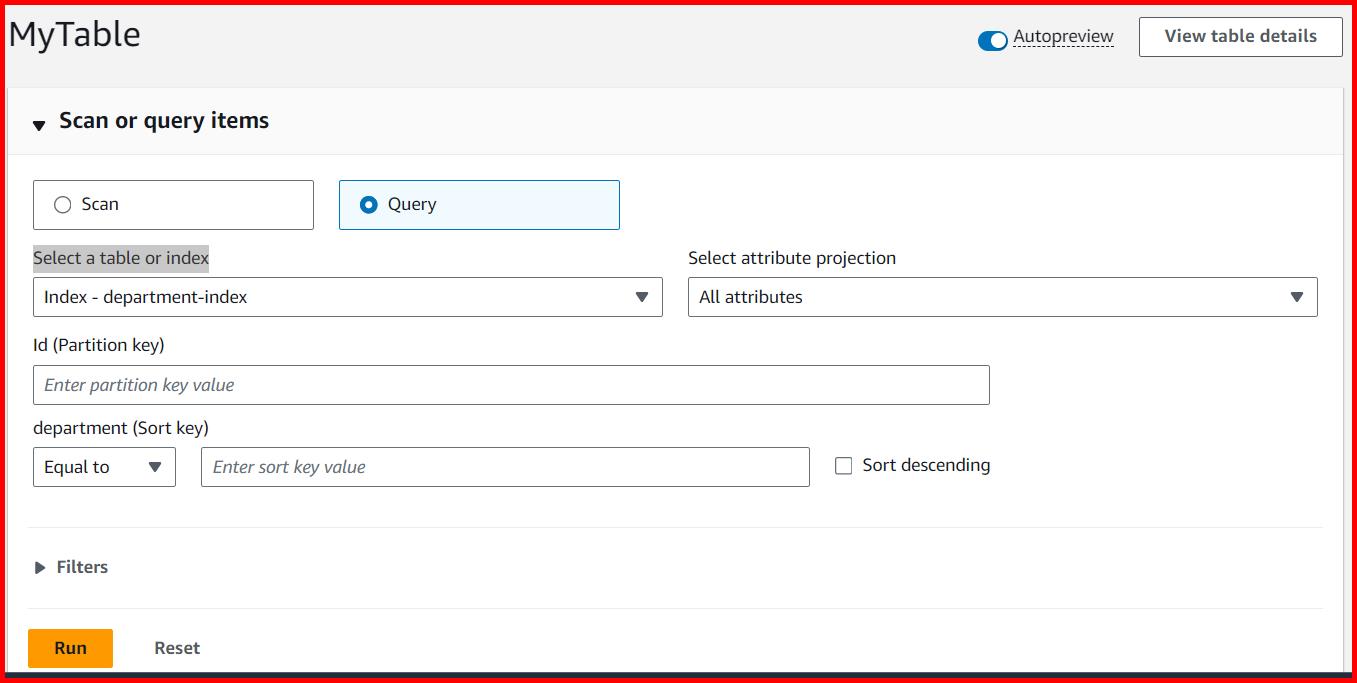Click the attribute projection dropdown arrow

(1297, 296)
